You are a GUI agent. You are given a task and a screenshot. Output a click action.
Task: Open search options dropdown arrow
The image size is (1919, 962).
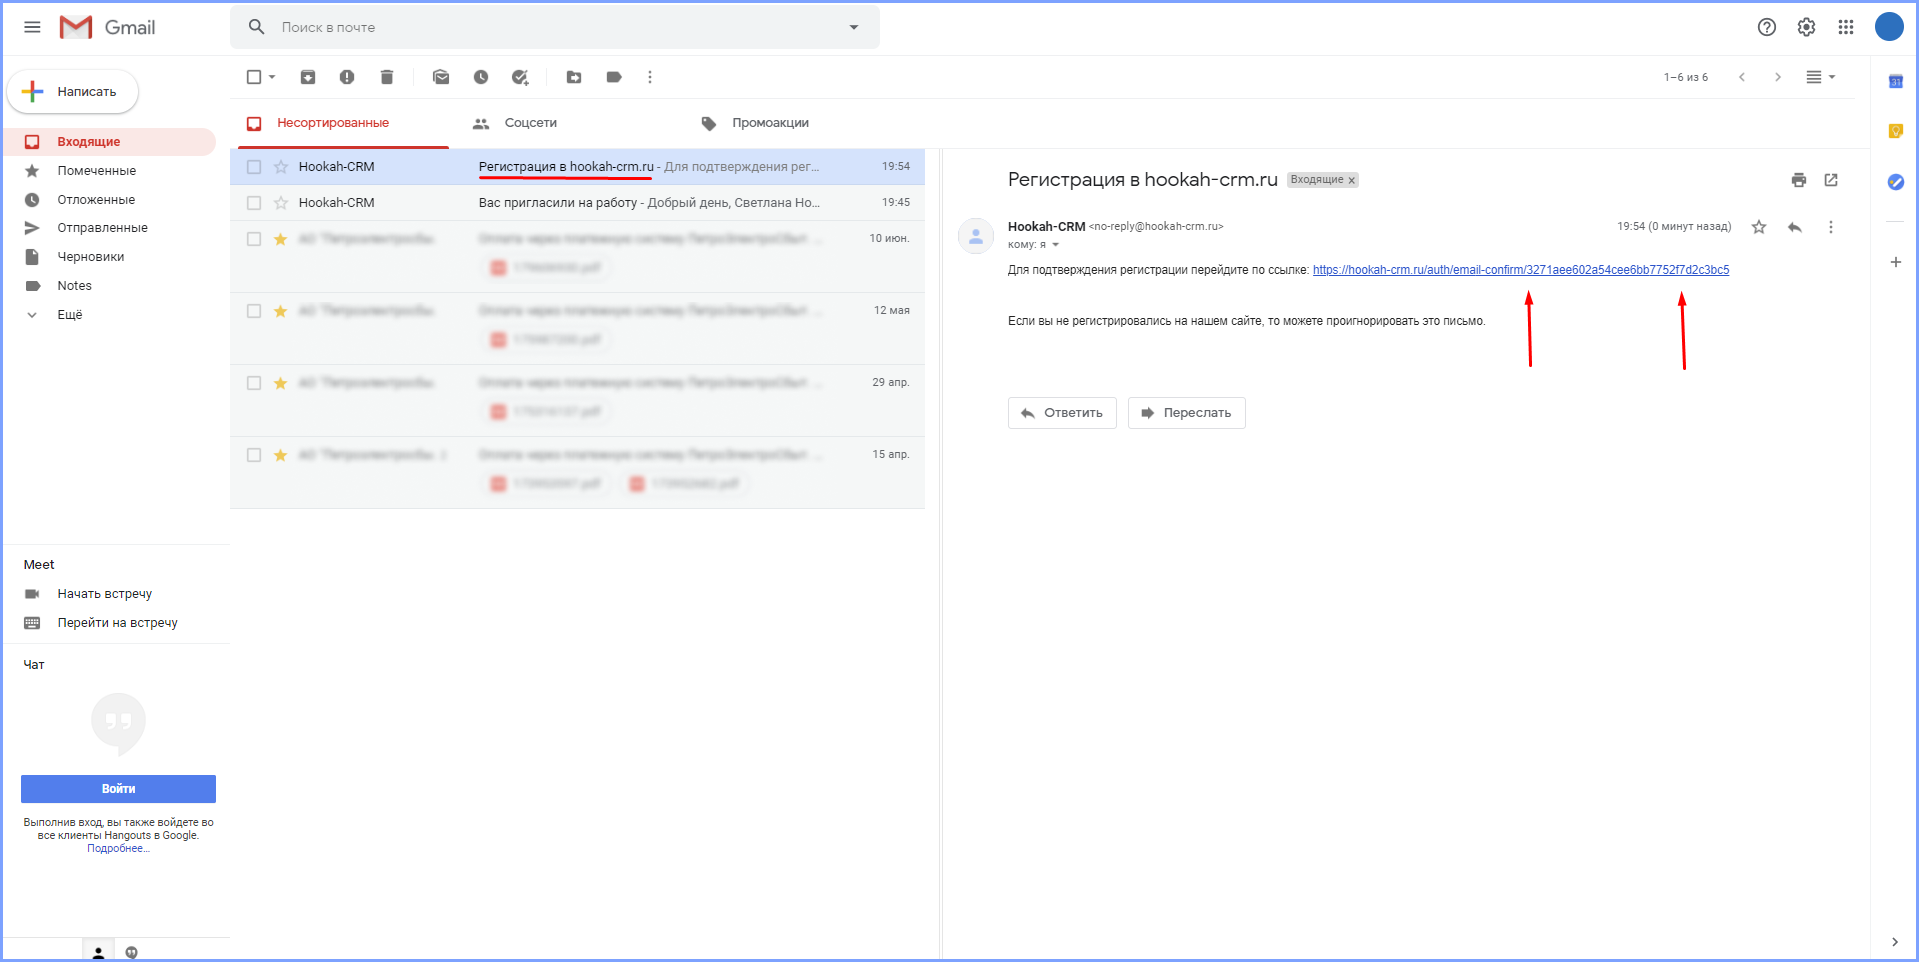[x=854, y=27]
